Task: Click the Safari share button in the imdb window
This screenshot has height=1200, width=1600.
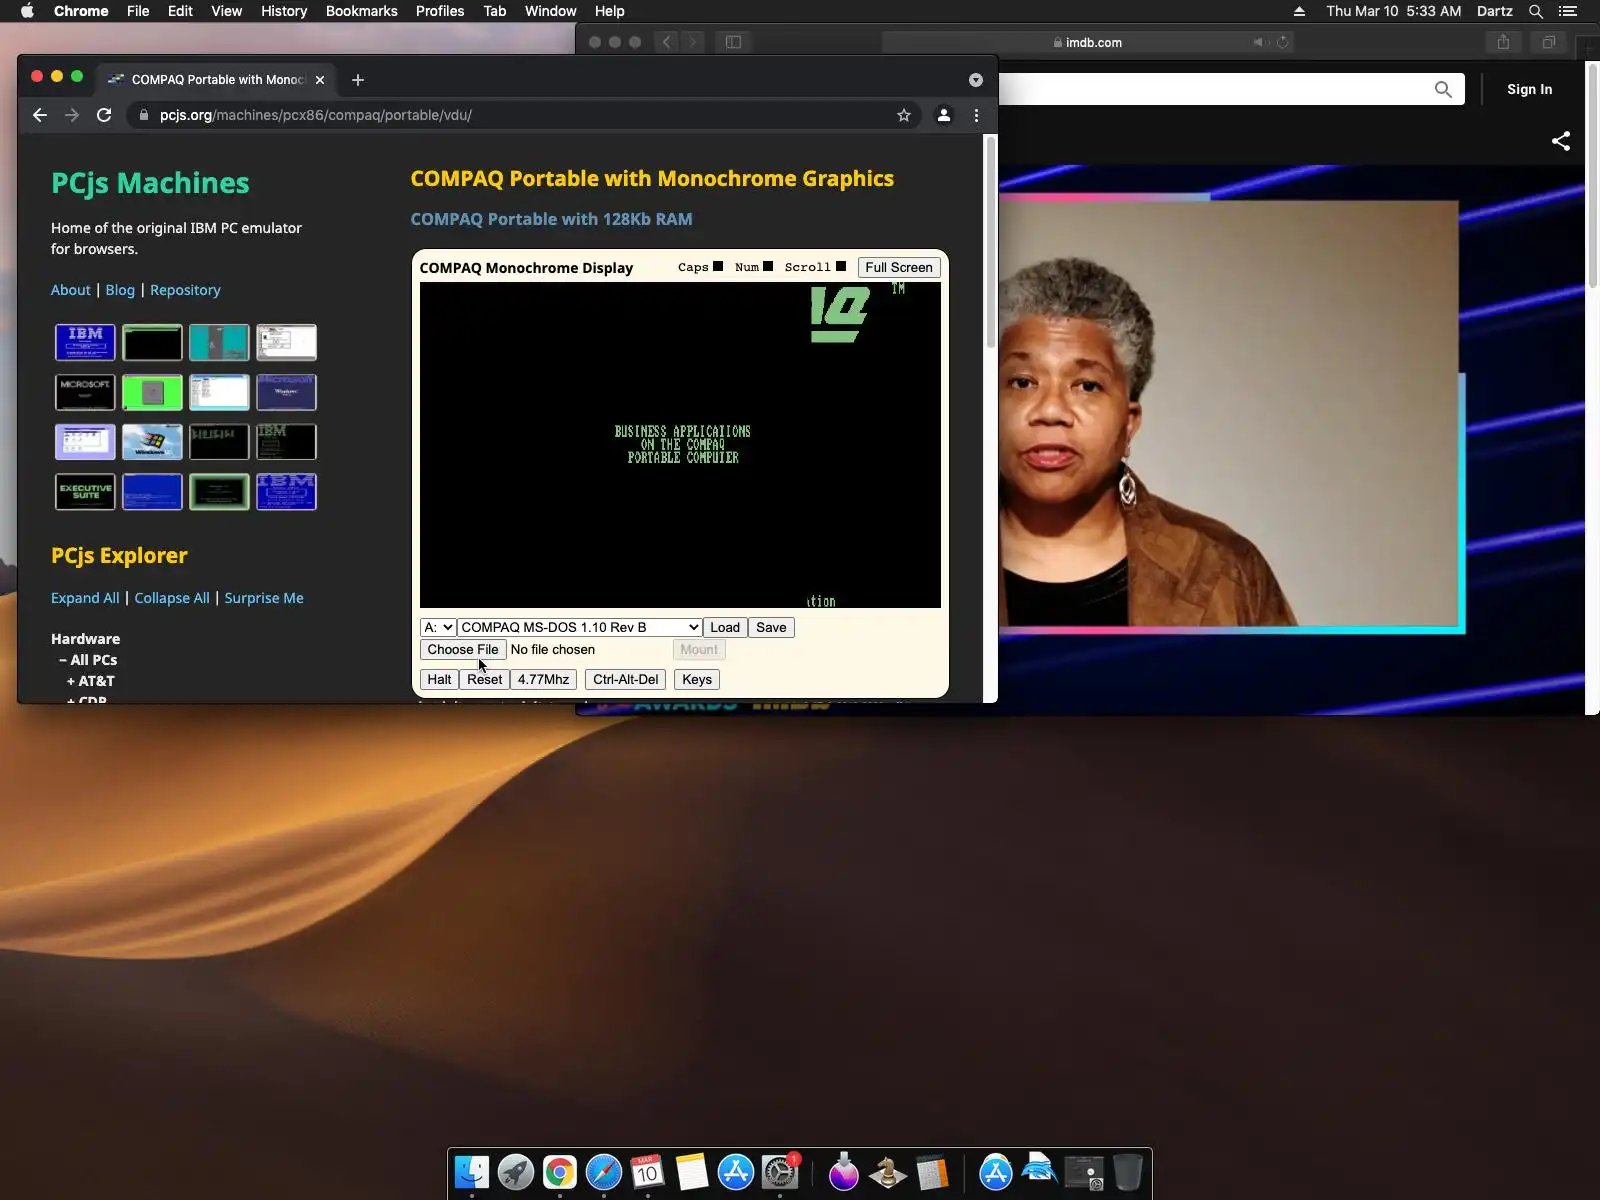Action: 1503,42
